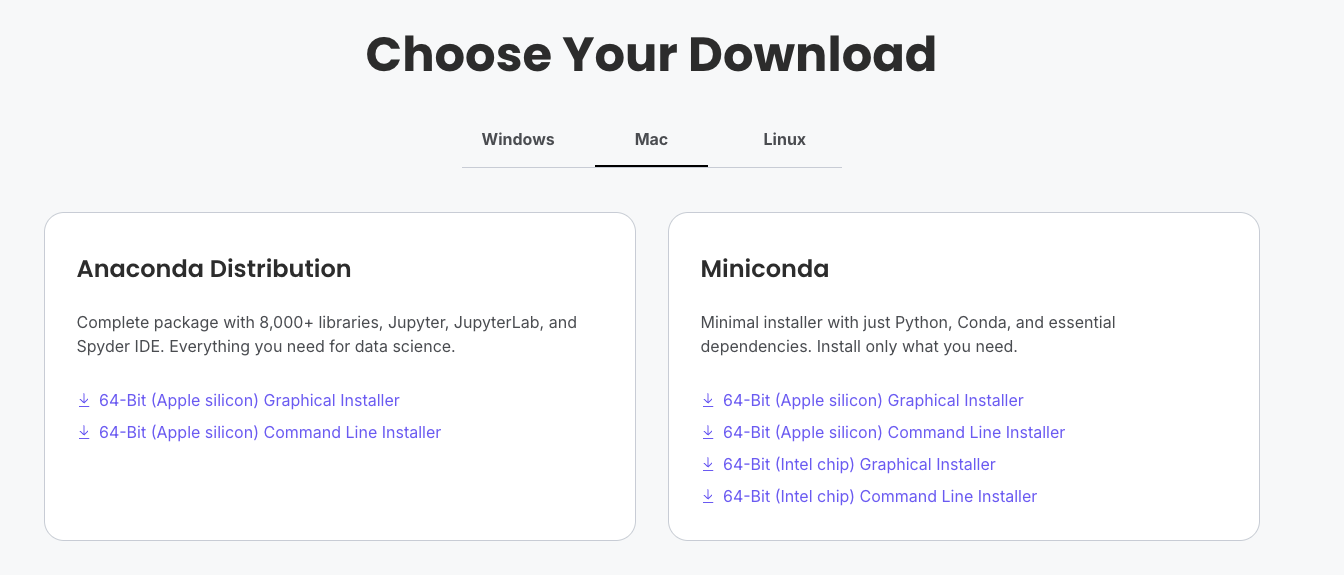Click the Anaconda Distribution description text
The height and width of the screenshot is (575, 1344).
point(327,335)
